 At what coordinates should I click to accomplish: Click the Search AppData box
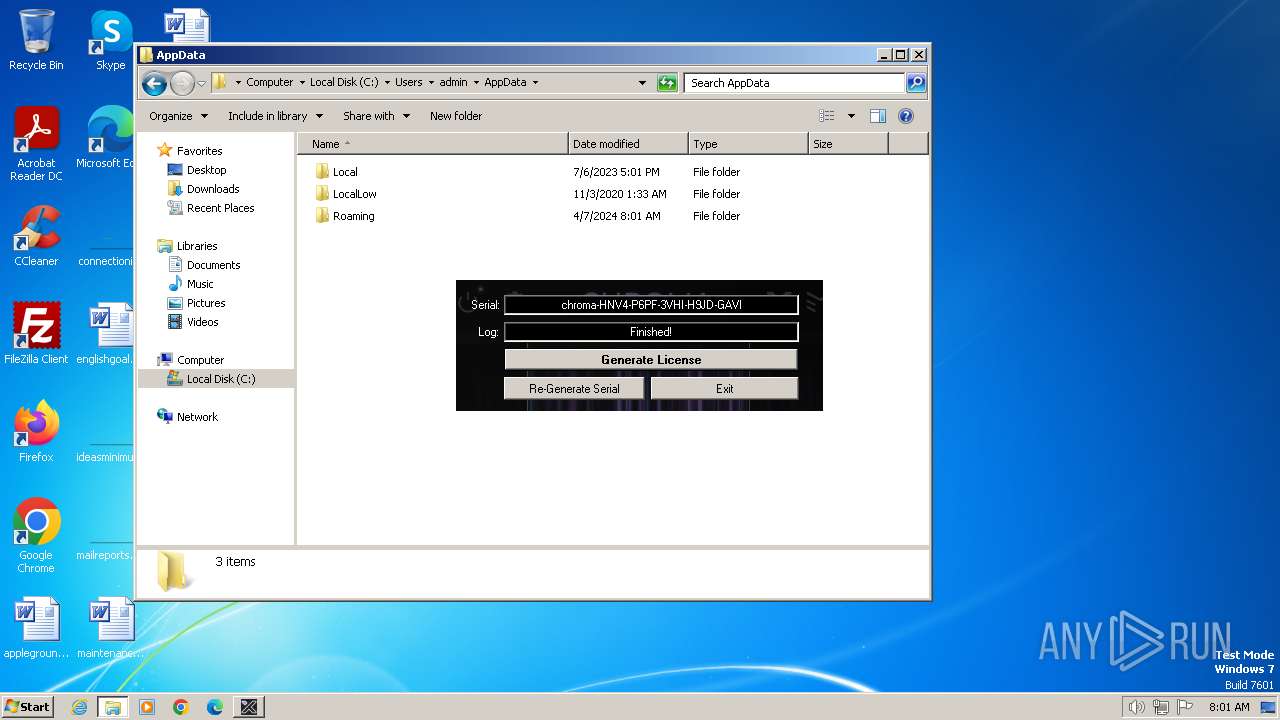coord(795,83)
